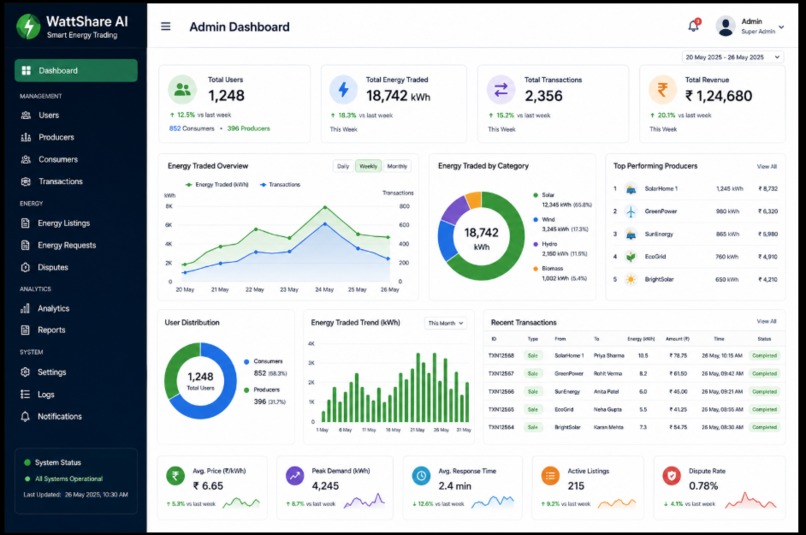The height and width of the screenshot is (535, 806).
Task: Click View All in Top Performing Producers
Action: coord(766,167)
